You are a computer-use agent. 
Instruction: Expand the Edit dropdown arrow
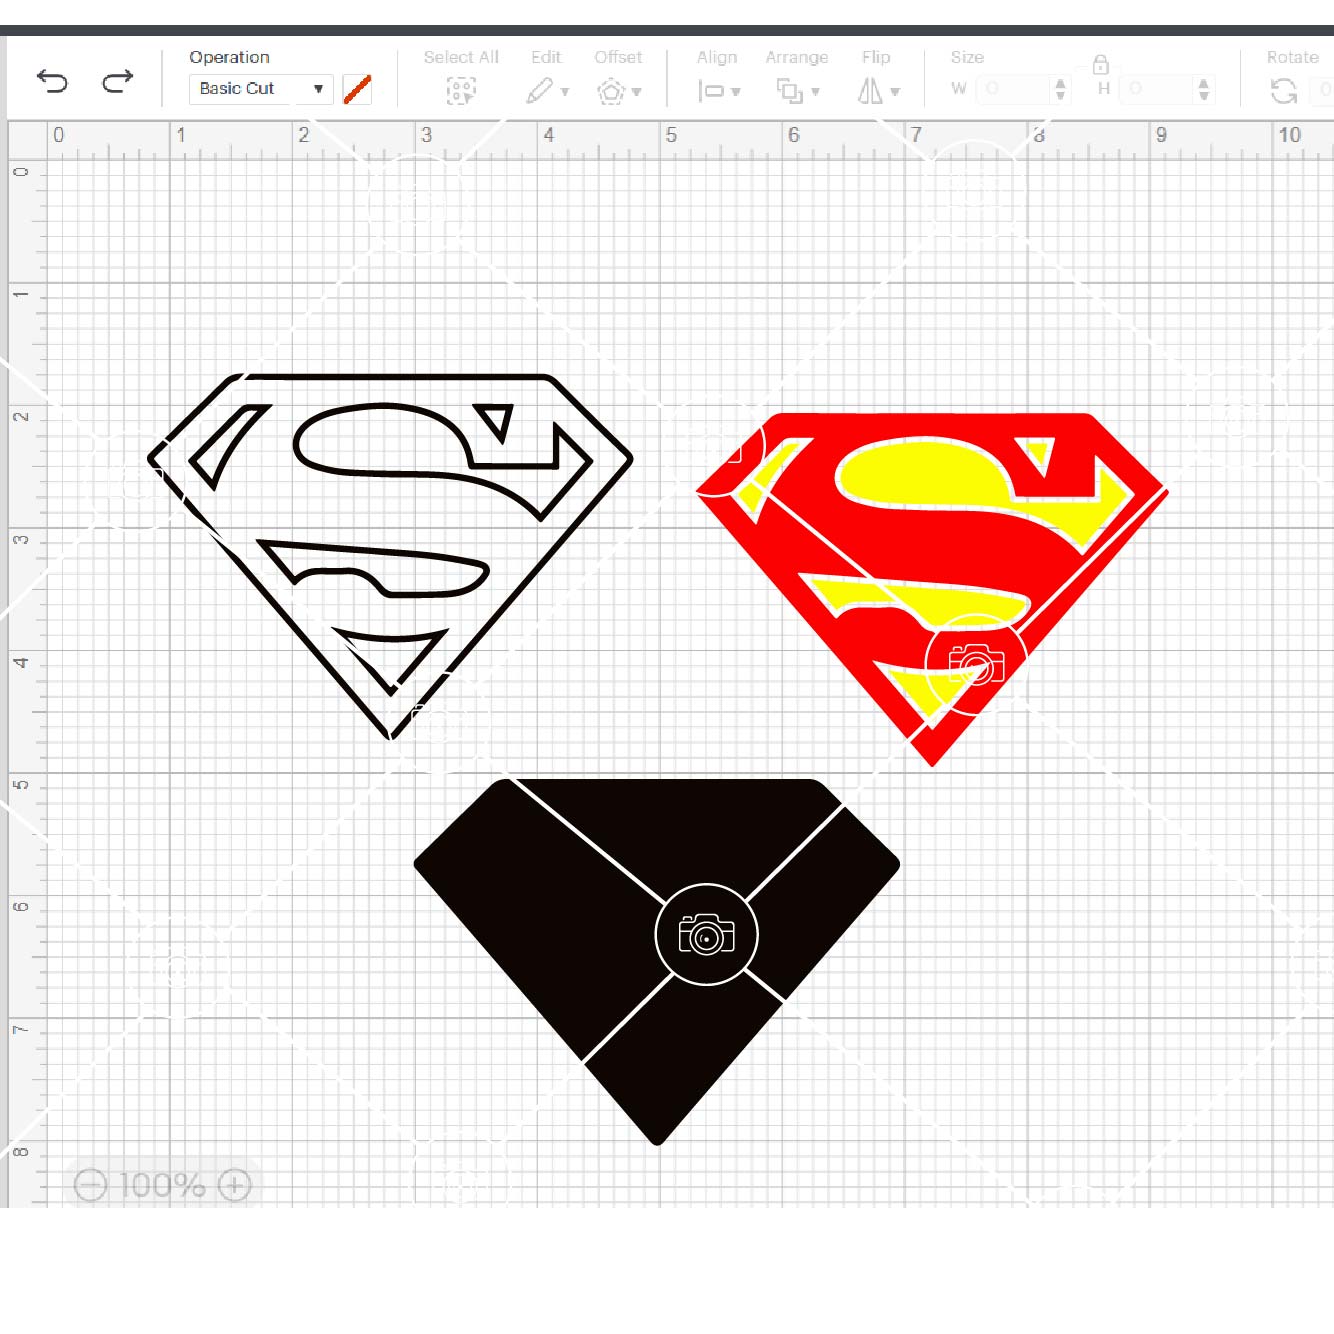point(565,92)
